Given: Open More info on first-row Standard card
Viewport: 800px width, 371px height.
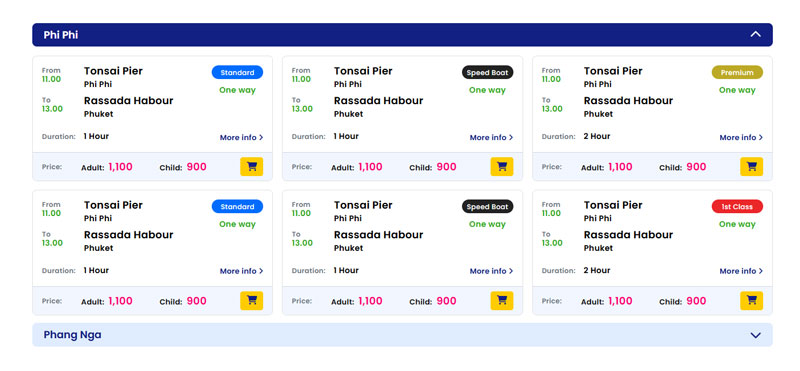Looking at the screenshot, I should click(x=241, y=137).
